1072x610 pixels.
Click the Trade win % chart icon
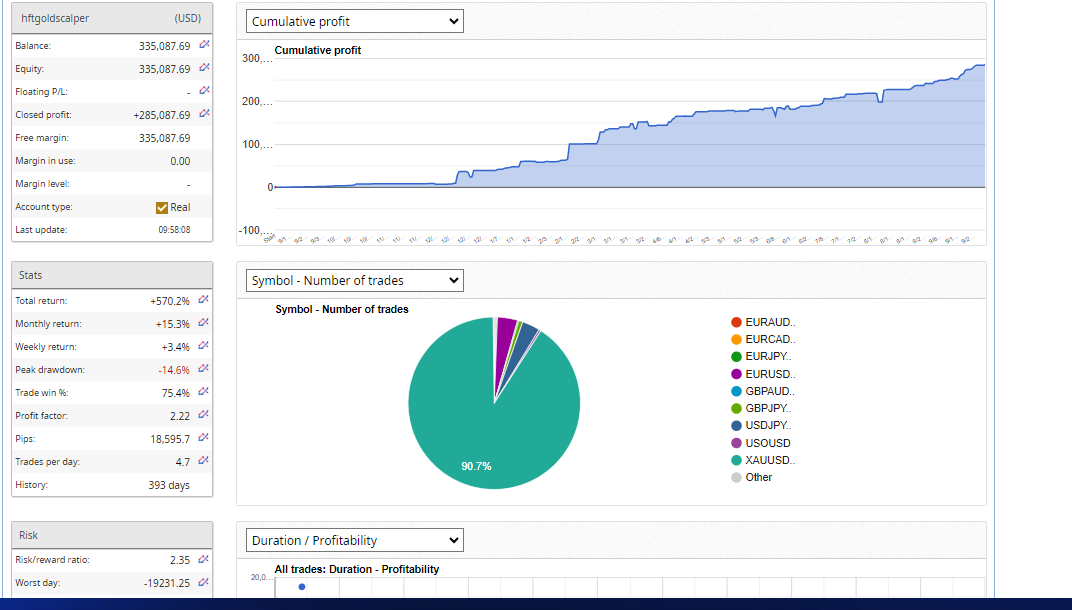[x=204, y=392]
